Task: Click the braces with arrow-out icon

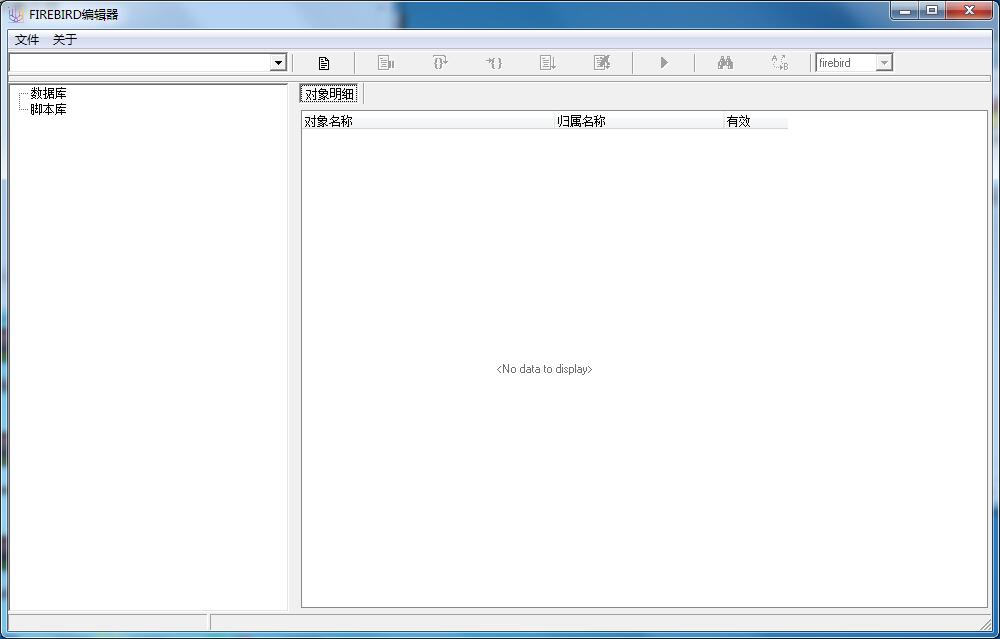Action: click(440, 62)
